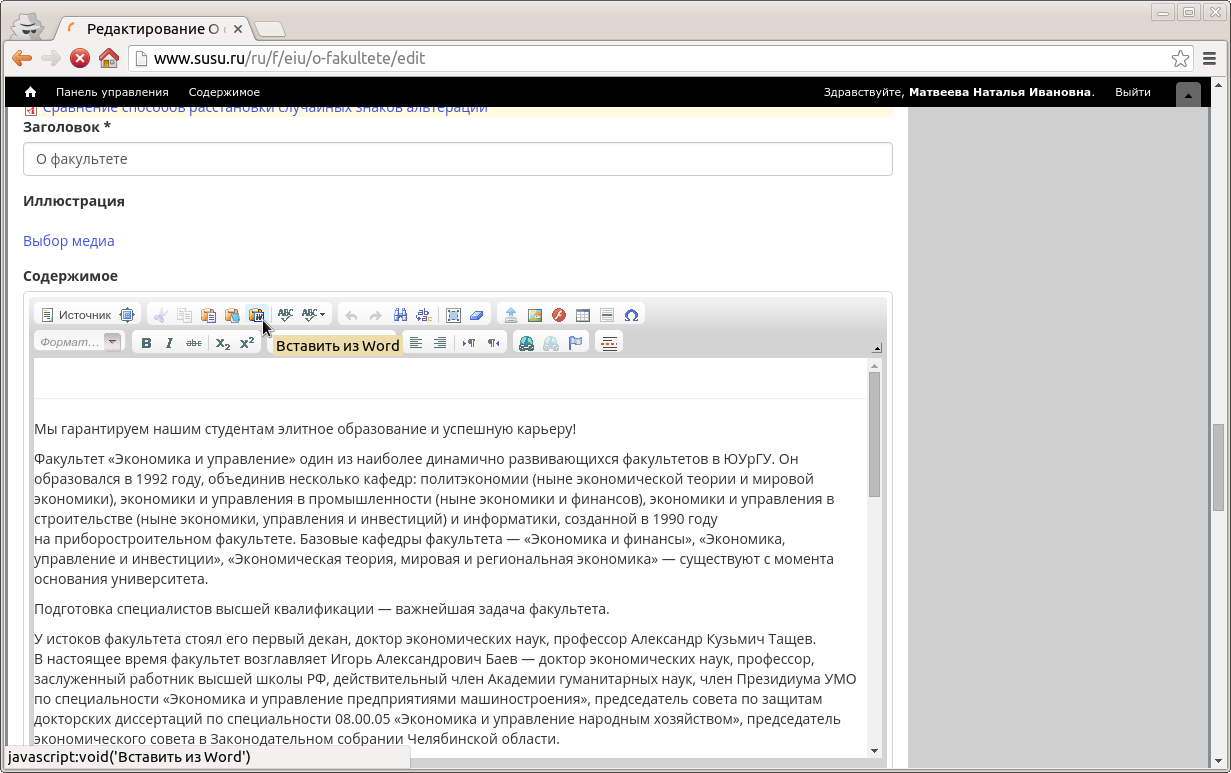
Task: Toggle subscript formatting
Action: [x=223, y=343]
